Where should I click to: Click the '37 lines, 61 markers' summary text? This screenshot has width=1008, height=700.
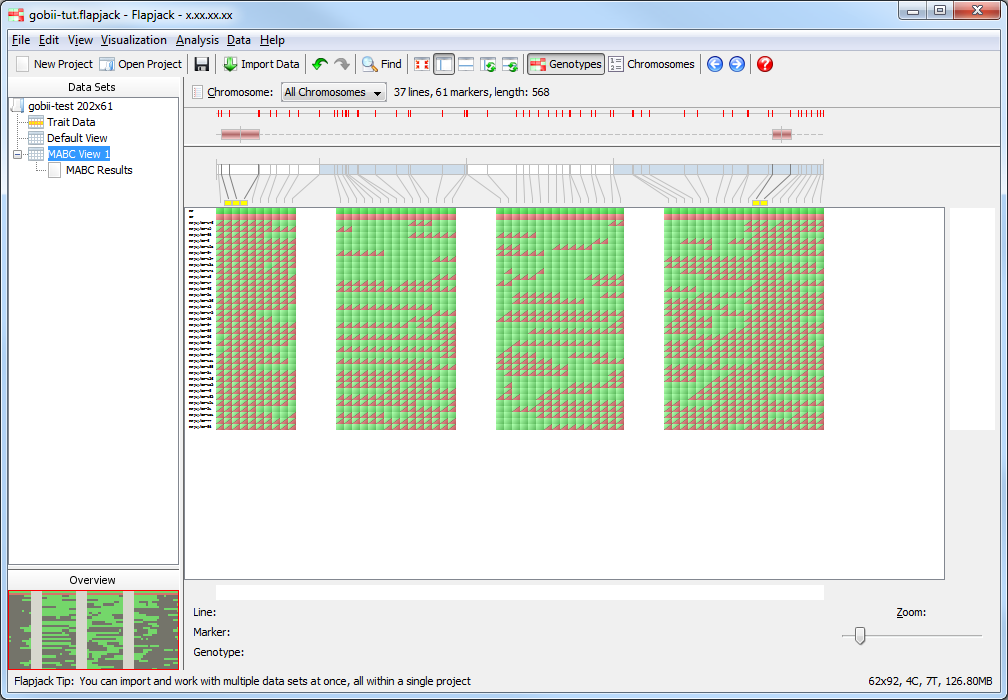tap(471, 92)
